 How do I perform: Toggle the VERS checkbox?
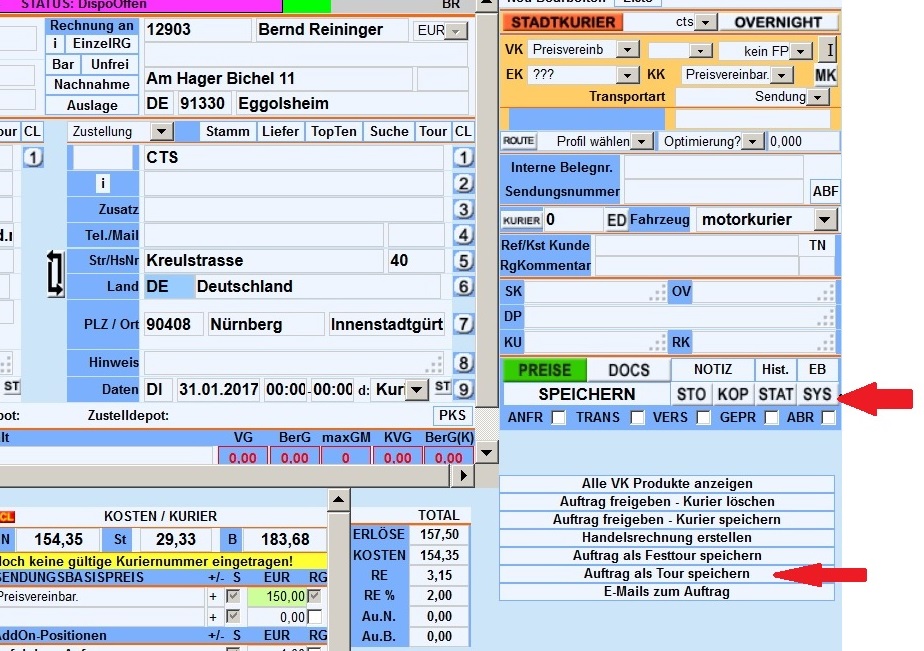(703, 418)
